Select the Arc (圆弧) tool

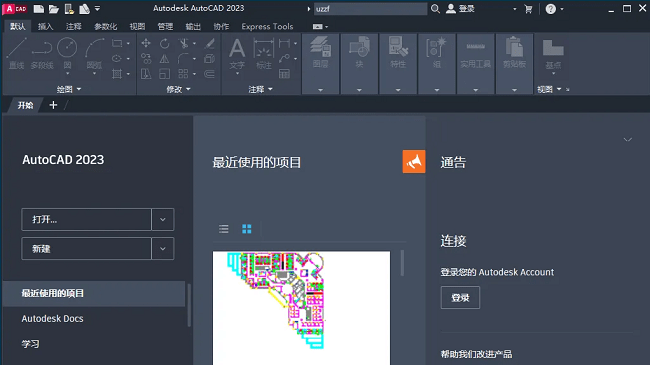[x=94, y=54]
